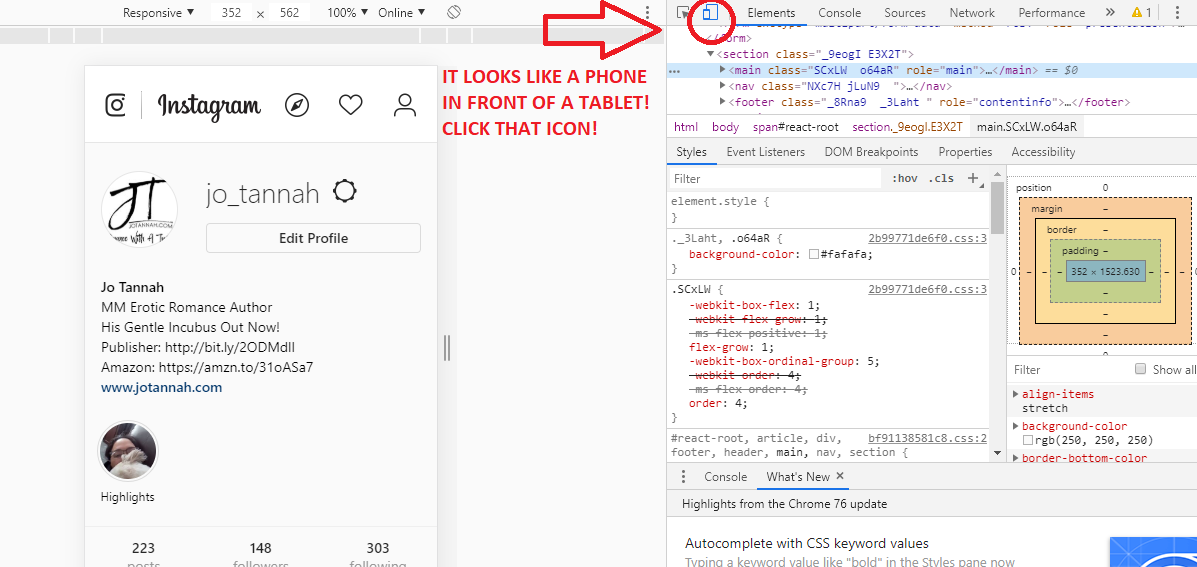
Task: Open DevTools customize three-dot menu
Action: (1179, 13)
